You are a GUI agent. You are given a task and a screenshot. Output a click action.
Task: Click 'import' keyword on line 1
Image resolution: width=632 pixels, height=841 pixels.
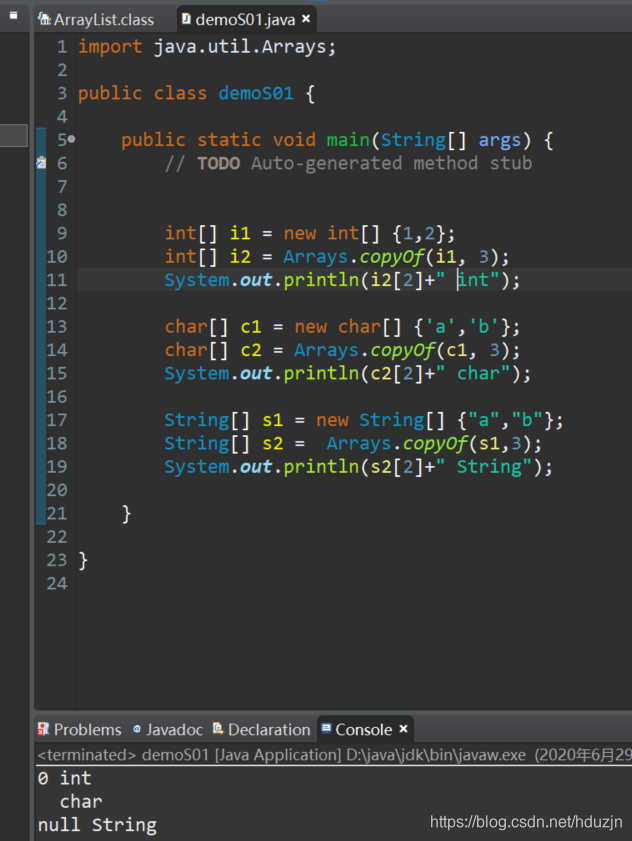pyautogui.click(x=110, y=47)
